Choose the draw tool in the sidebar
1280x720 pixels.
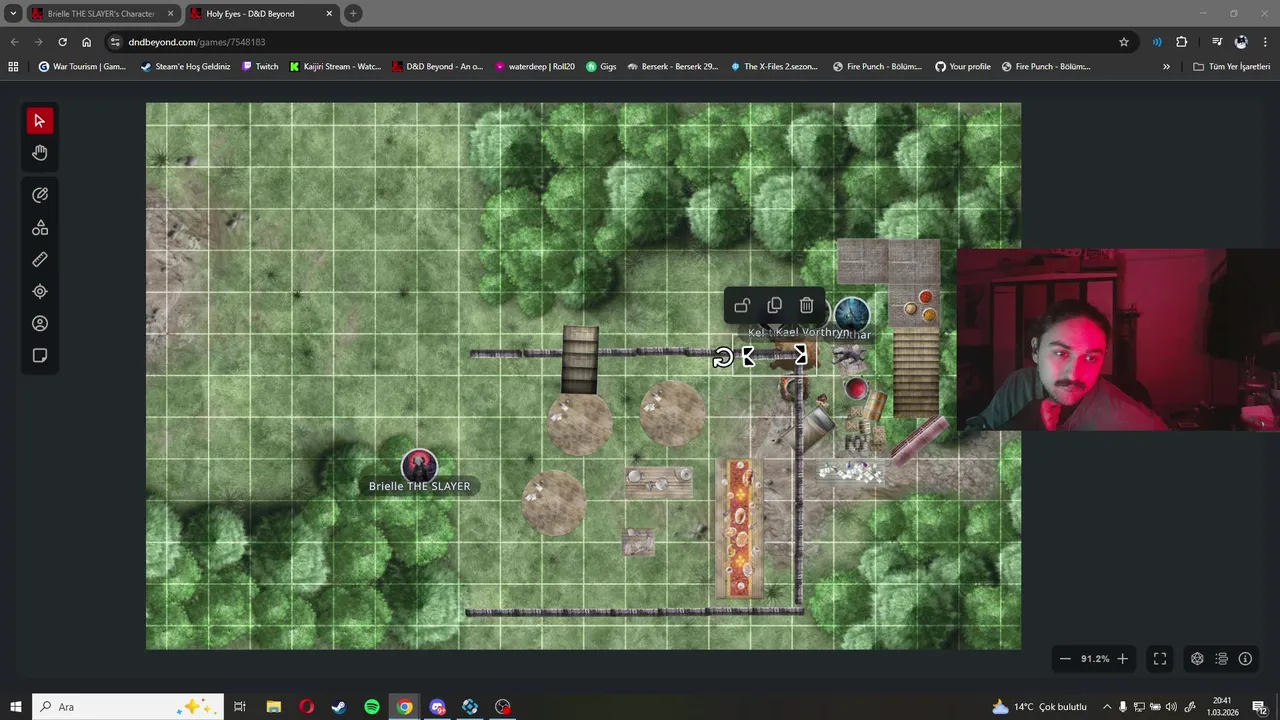pos(40,195)
